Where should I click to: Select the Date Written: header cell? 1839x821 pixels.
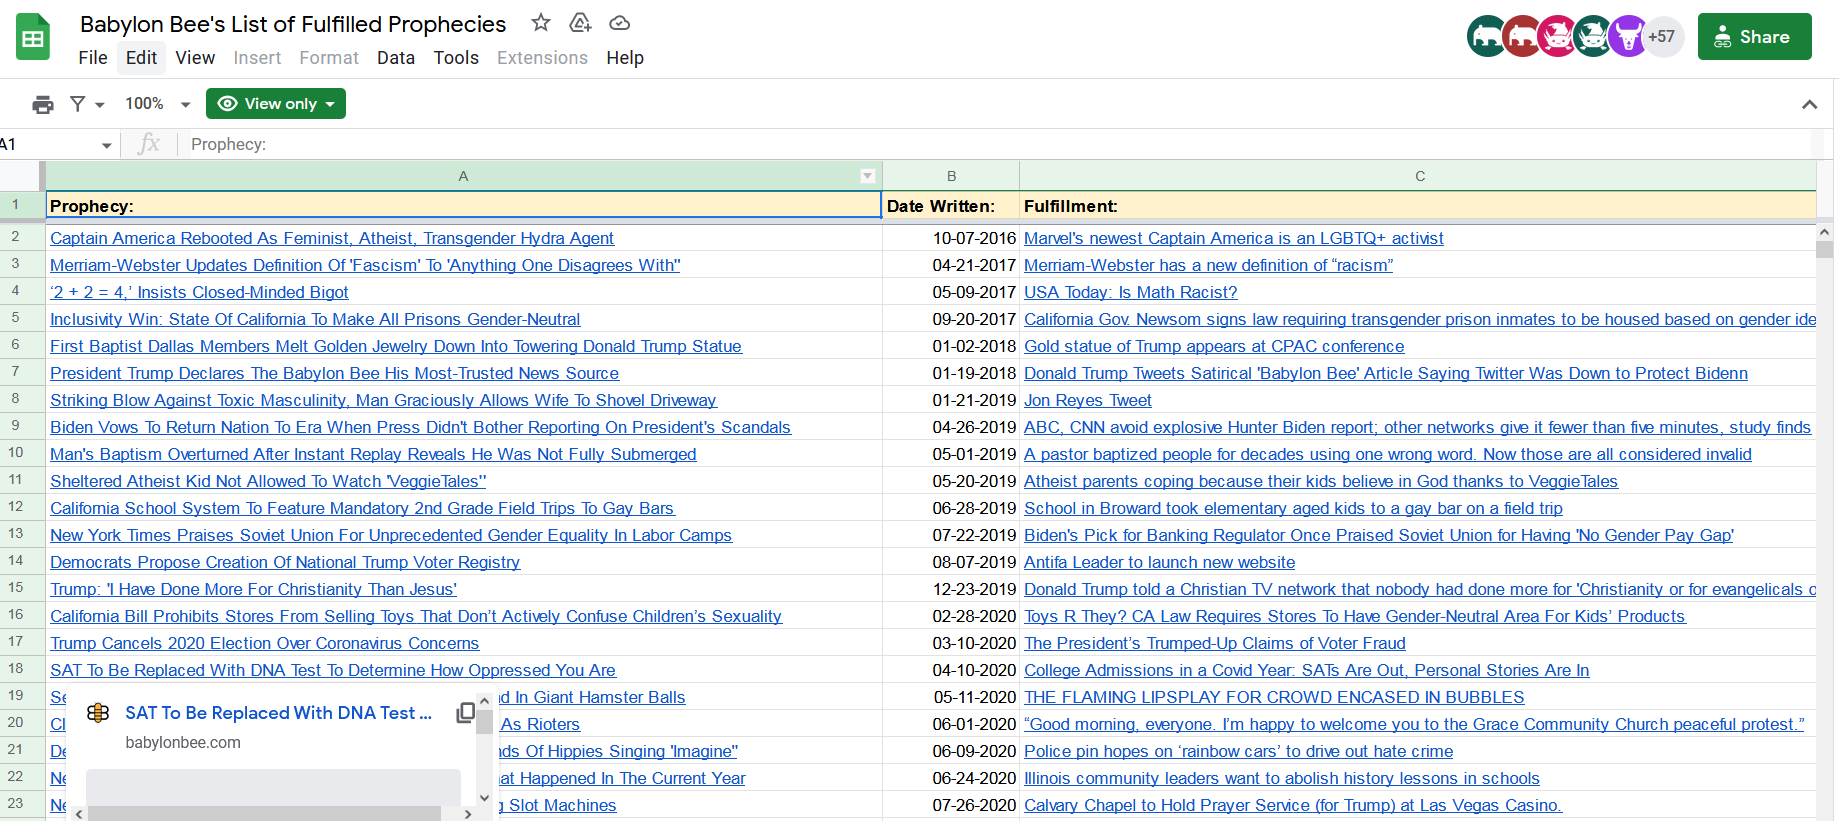coord(951,206)
